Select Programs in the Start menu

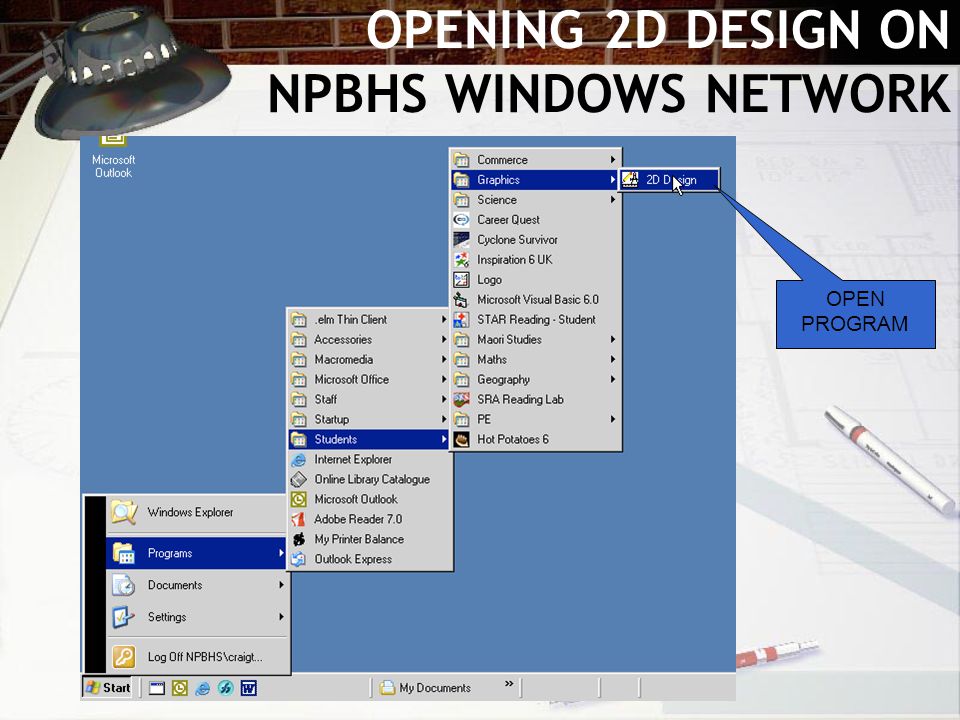point(197,553)
